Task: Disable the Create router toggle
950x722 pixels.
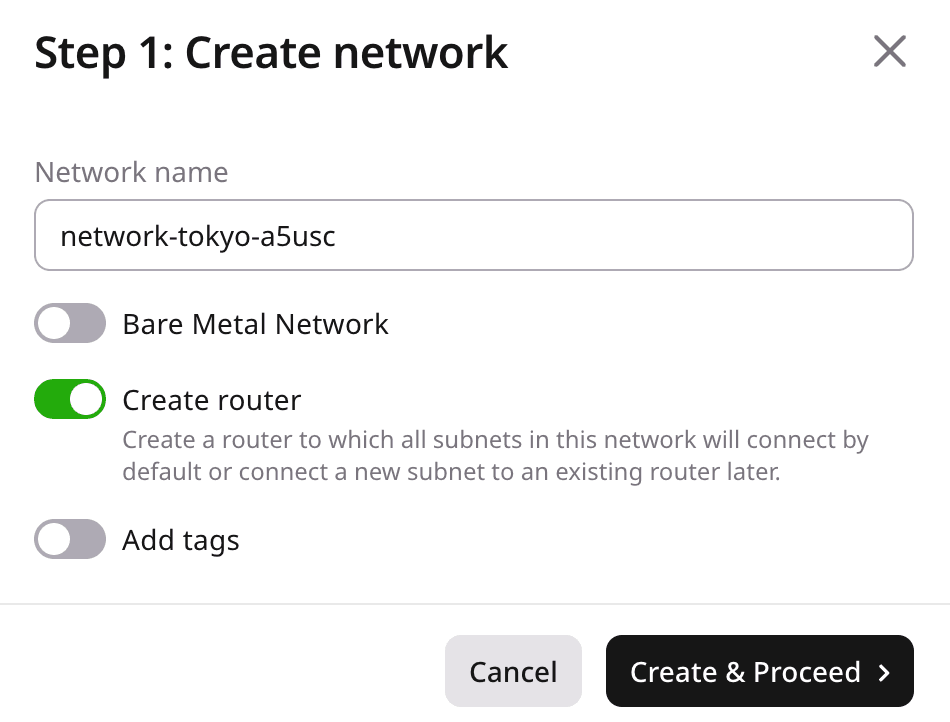Action: (70, 400)
